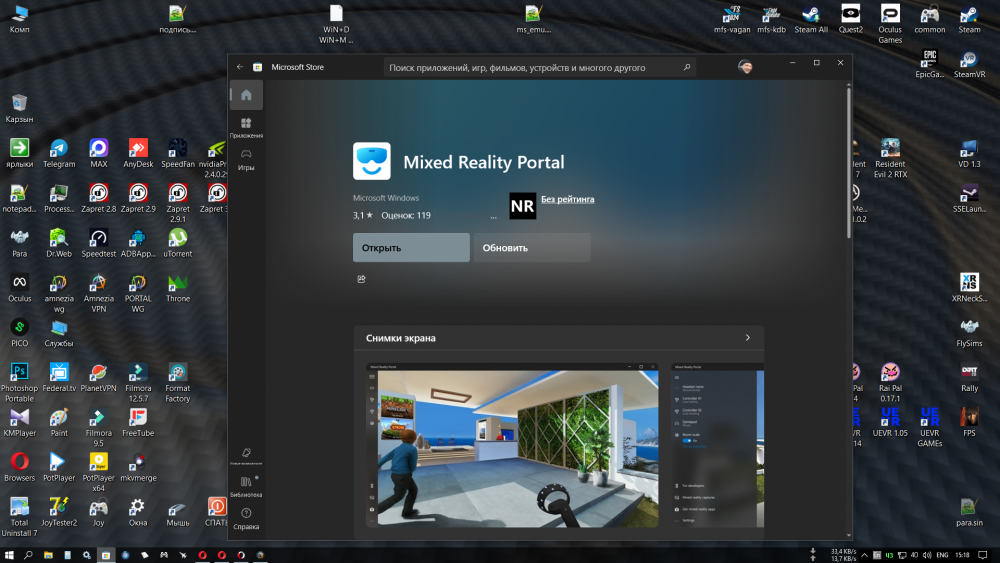Click the share icon below the Open button
Image resolution: width=1000 pixels, height=563 pixels.
pyautogui.click(x=361, y=279)
